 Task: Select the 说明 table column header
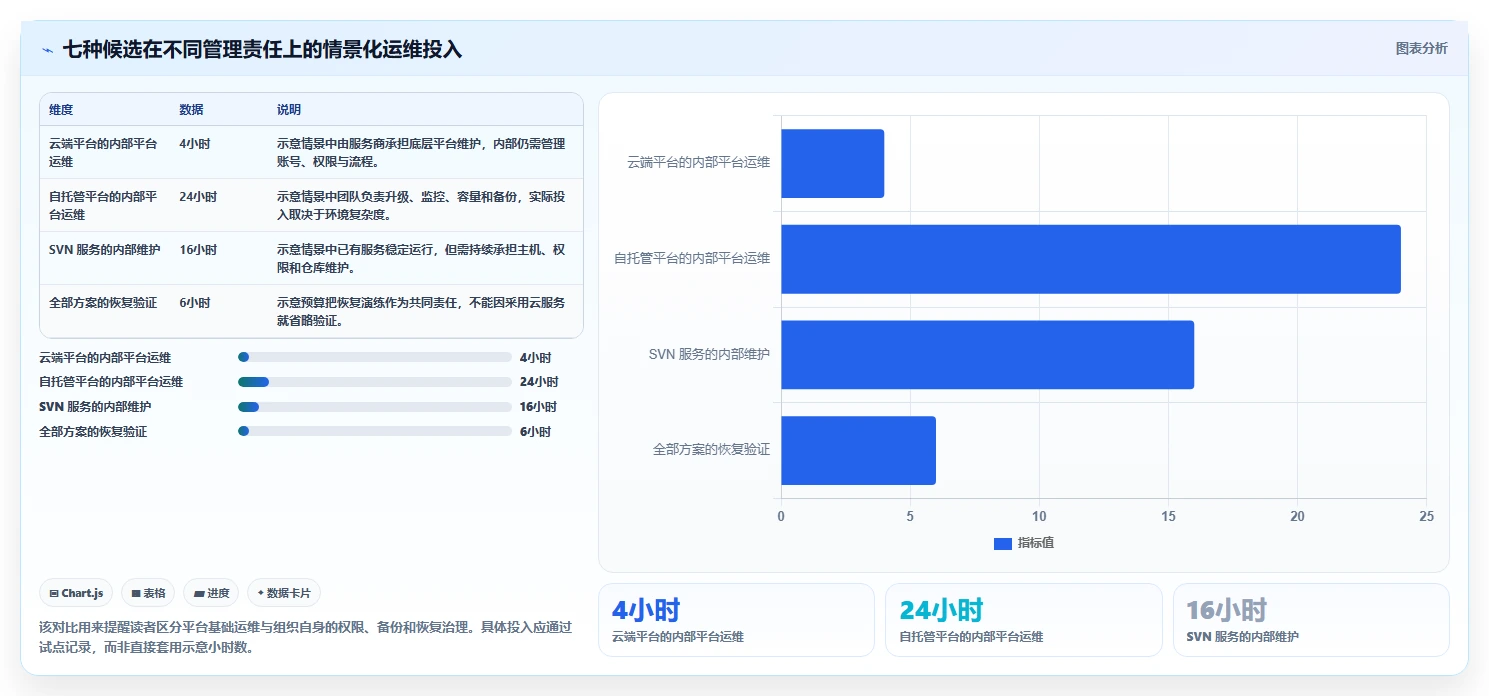(289, 110)
